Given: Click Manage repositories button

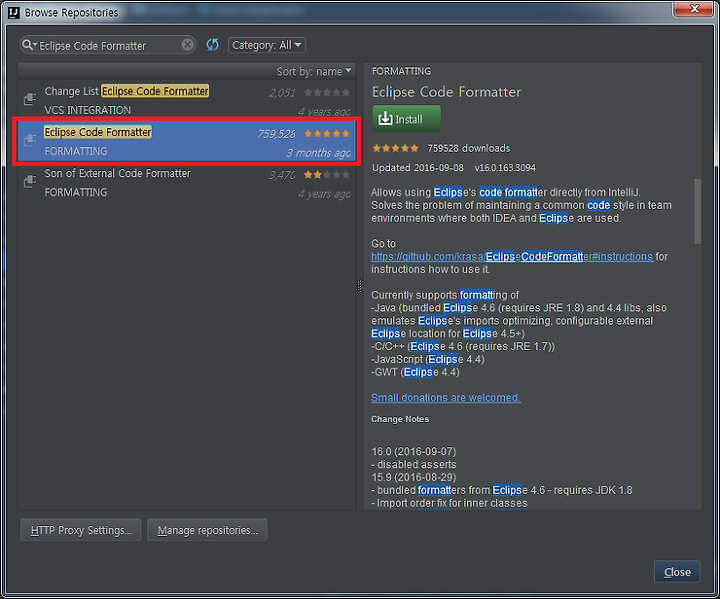Looking at the screenshot, I should [208, 530].
